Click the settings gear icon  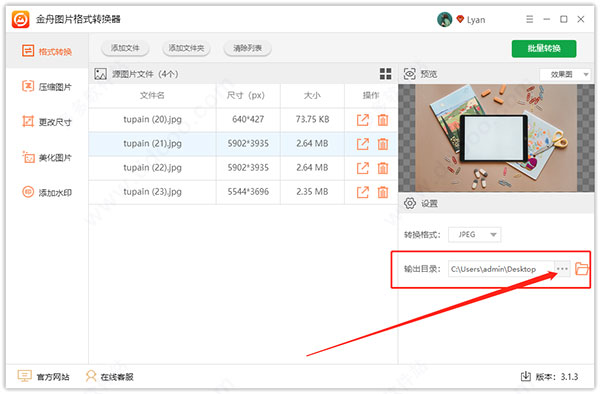coord(409,204)
